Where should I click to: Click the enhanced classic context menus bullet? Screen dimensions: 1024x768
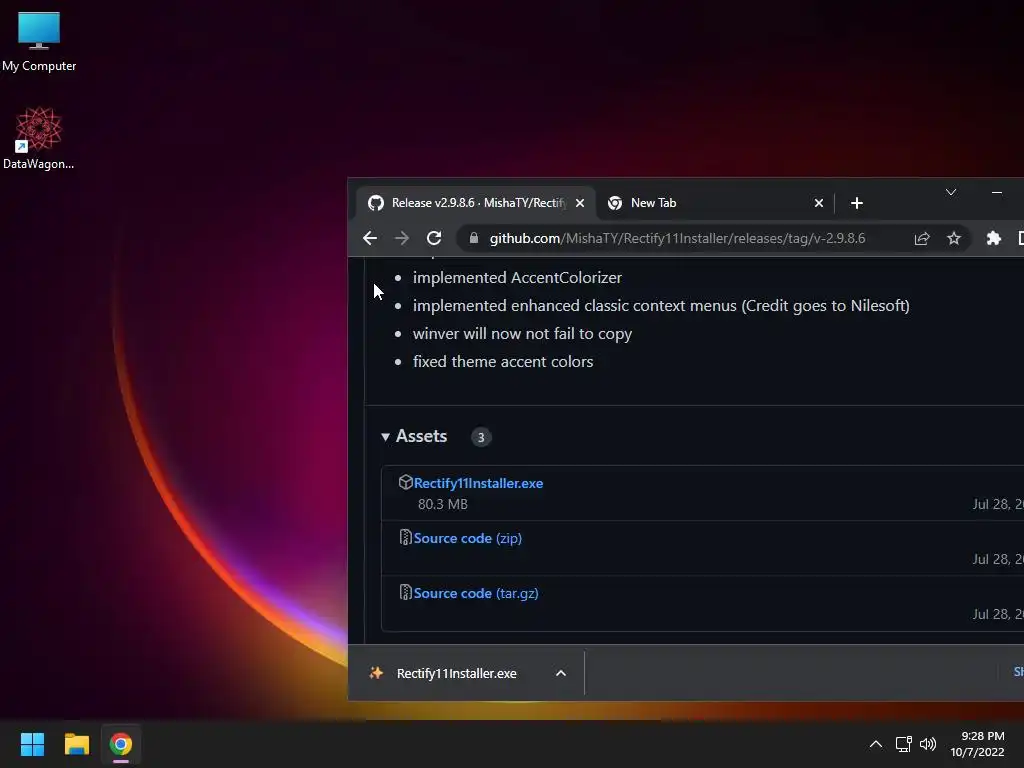661,306
